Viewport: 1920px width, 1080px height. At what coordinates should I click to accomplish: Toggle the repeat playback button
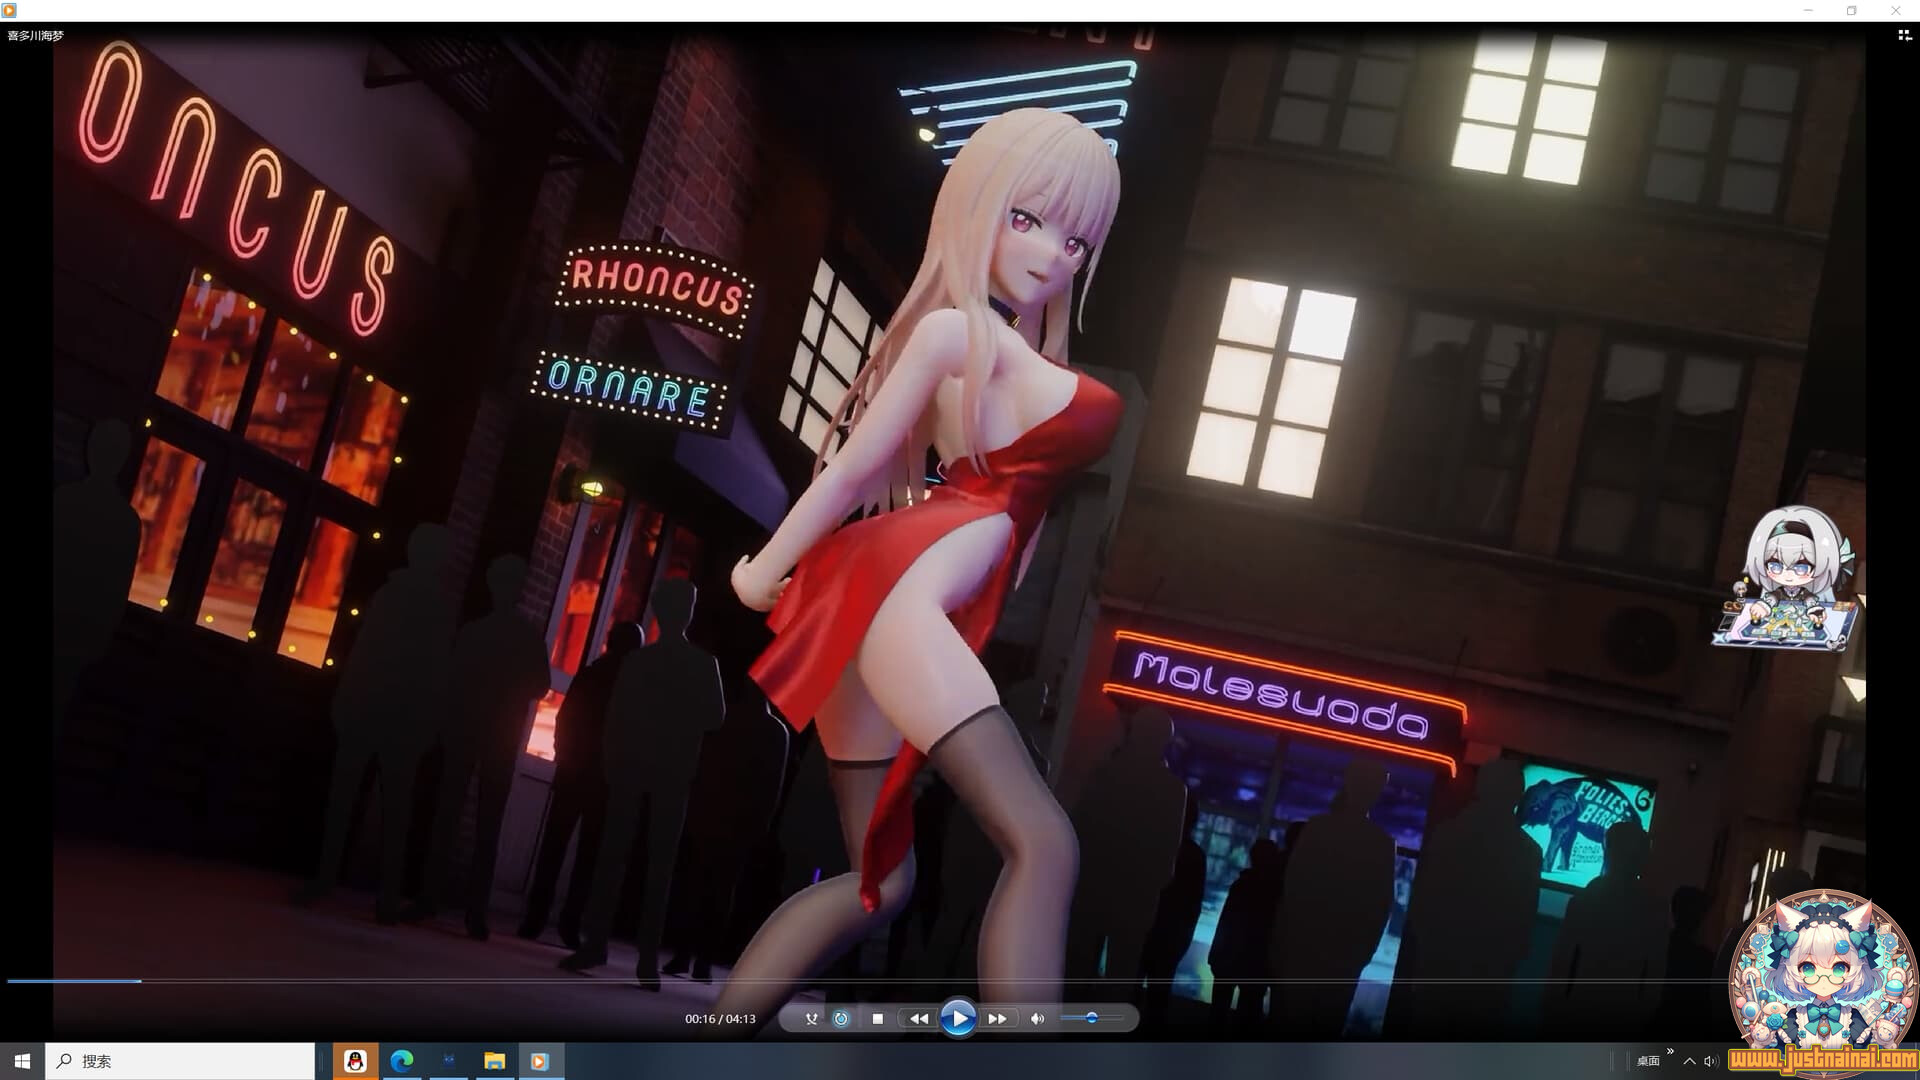coord(841,1019)
